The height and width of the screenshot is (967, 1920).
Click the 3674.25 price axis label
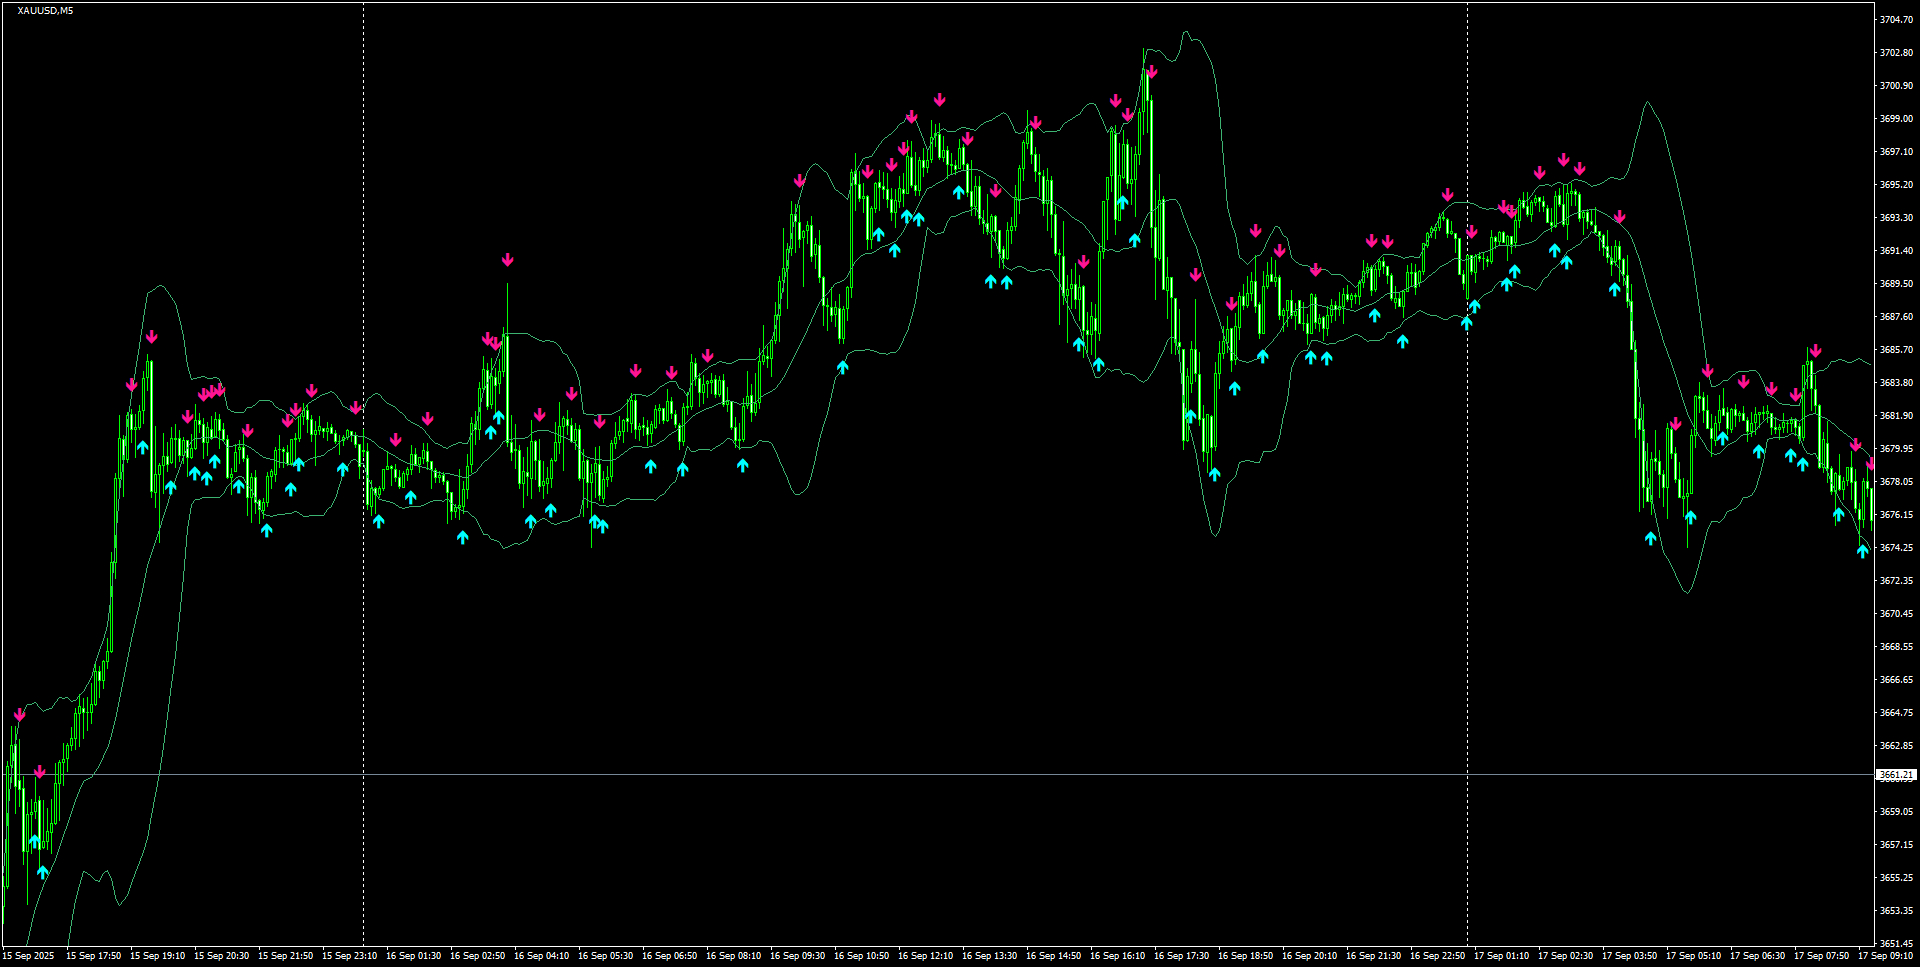[1896, 548]
